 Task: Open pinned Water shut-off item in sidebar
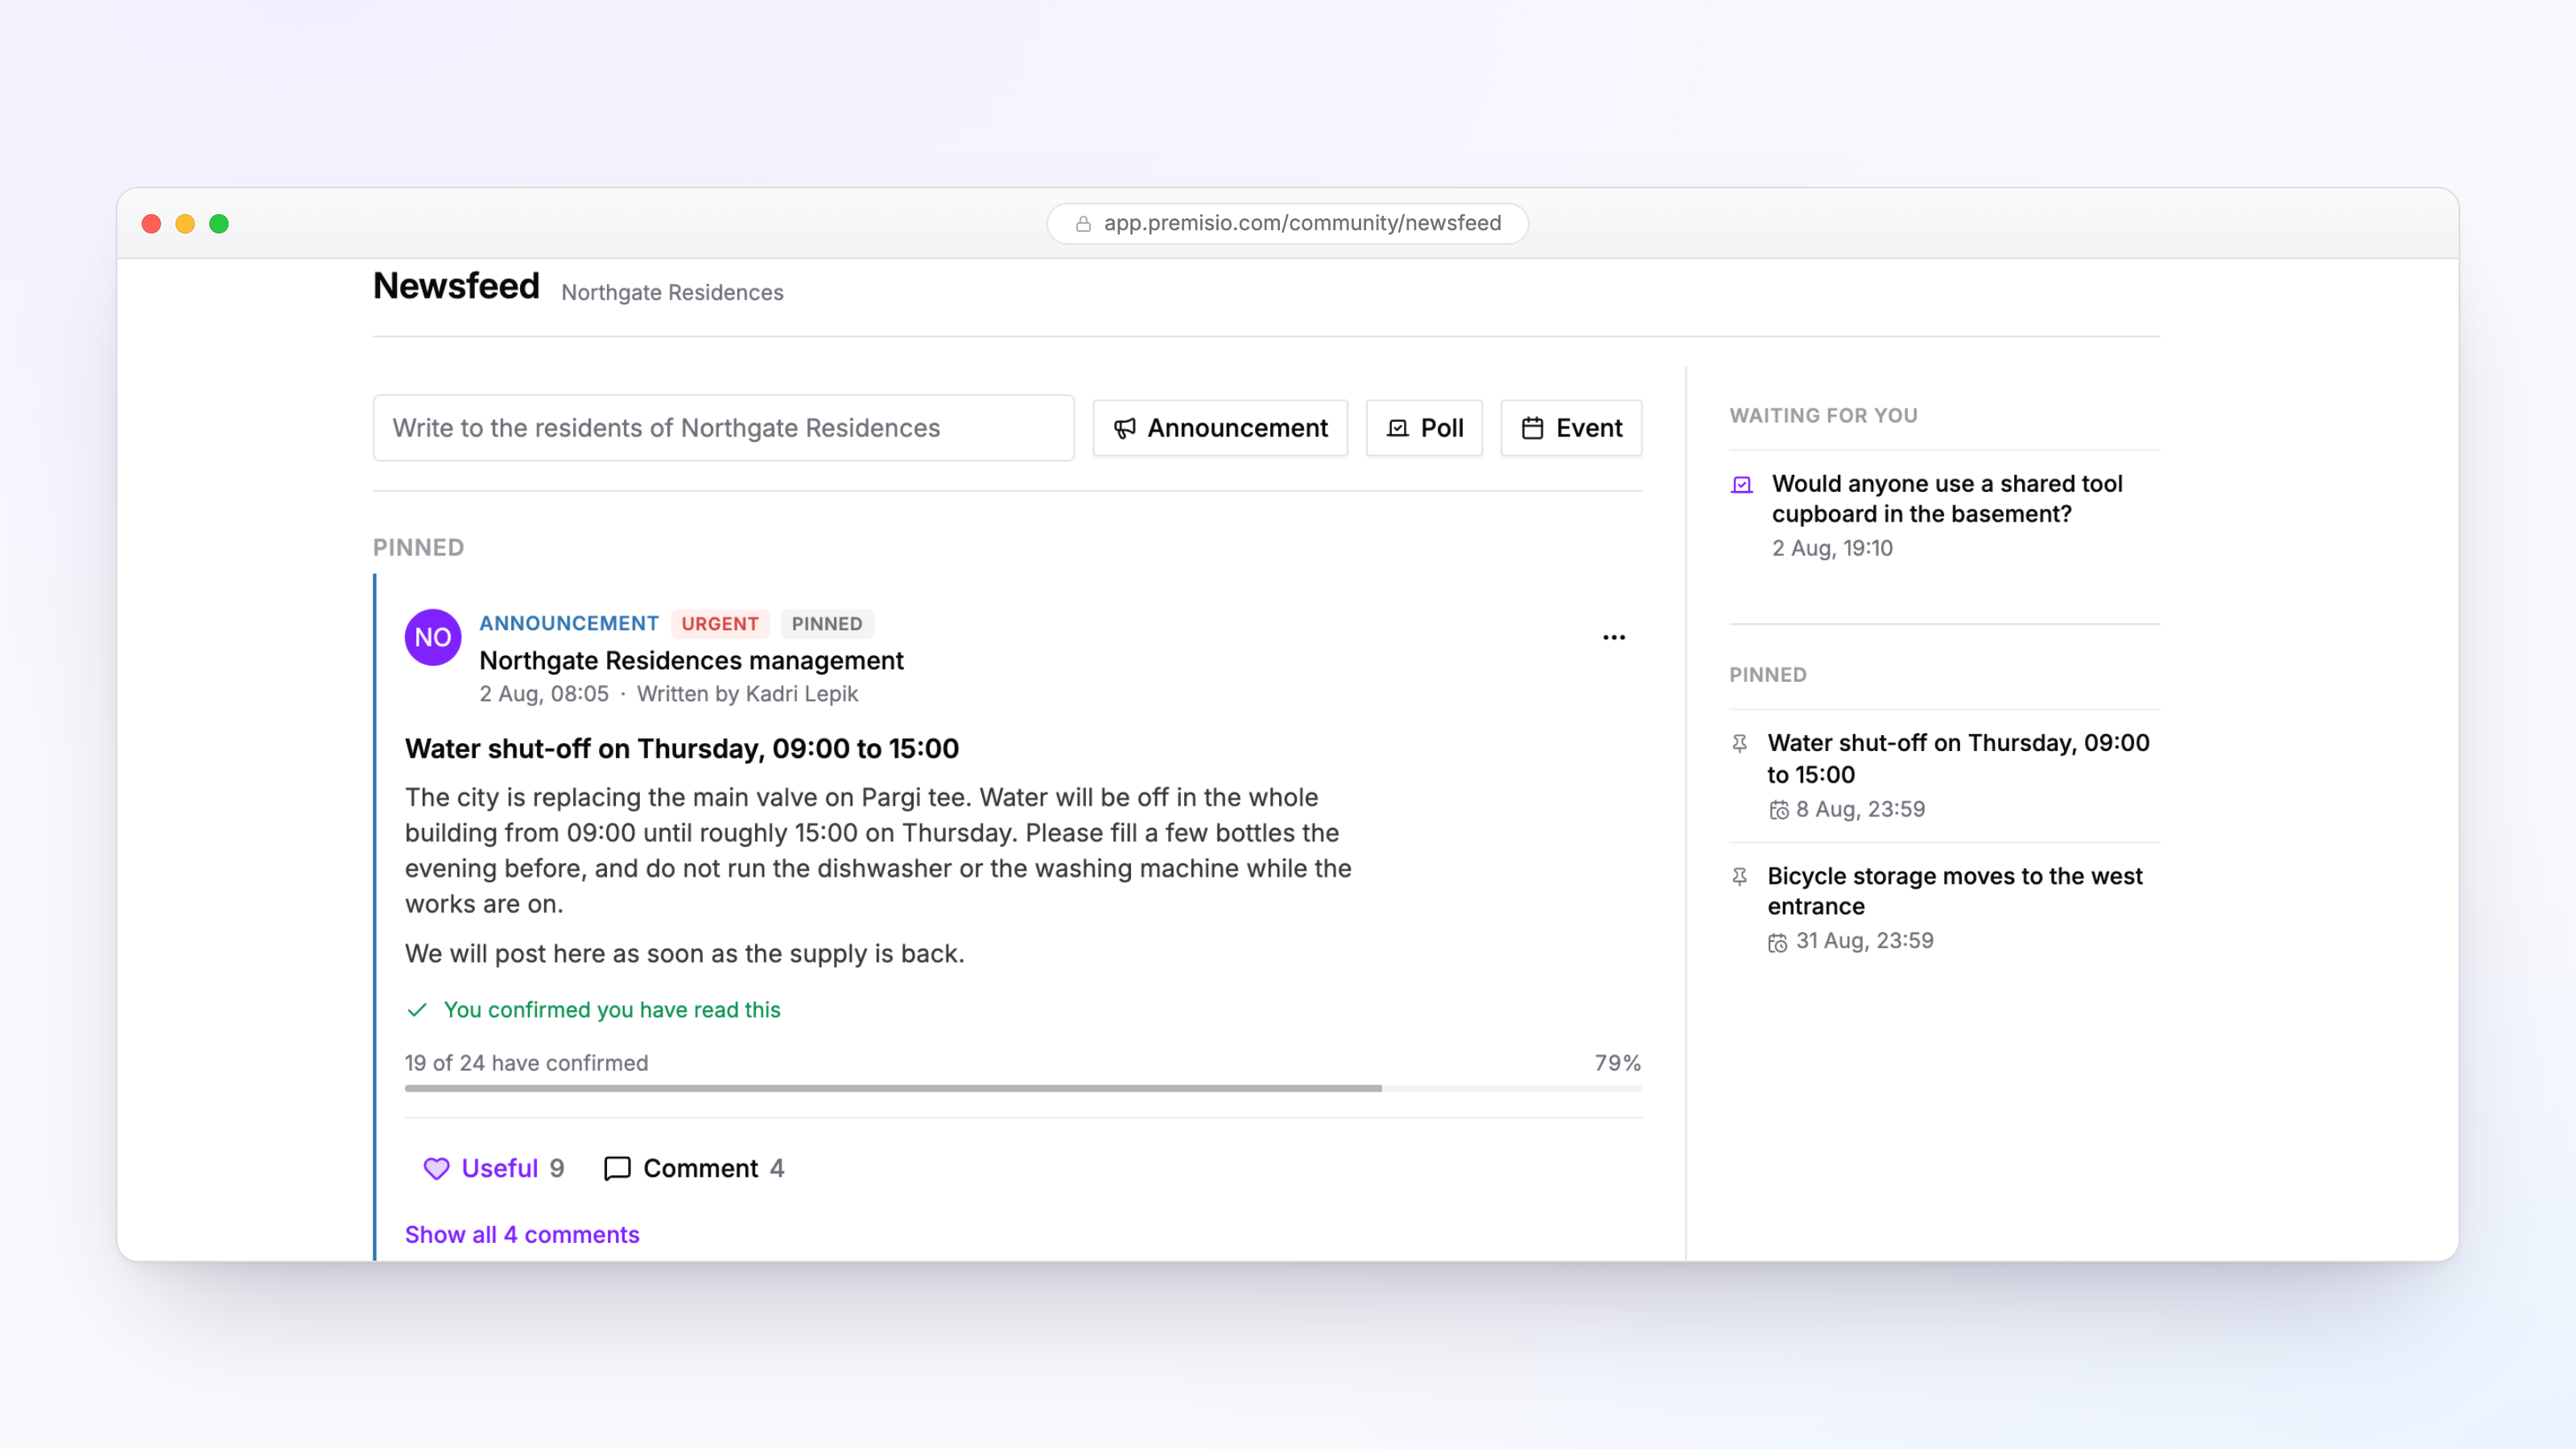click(x=1958, y=759)
